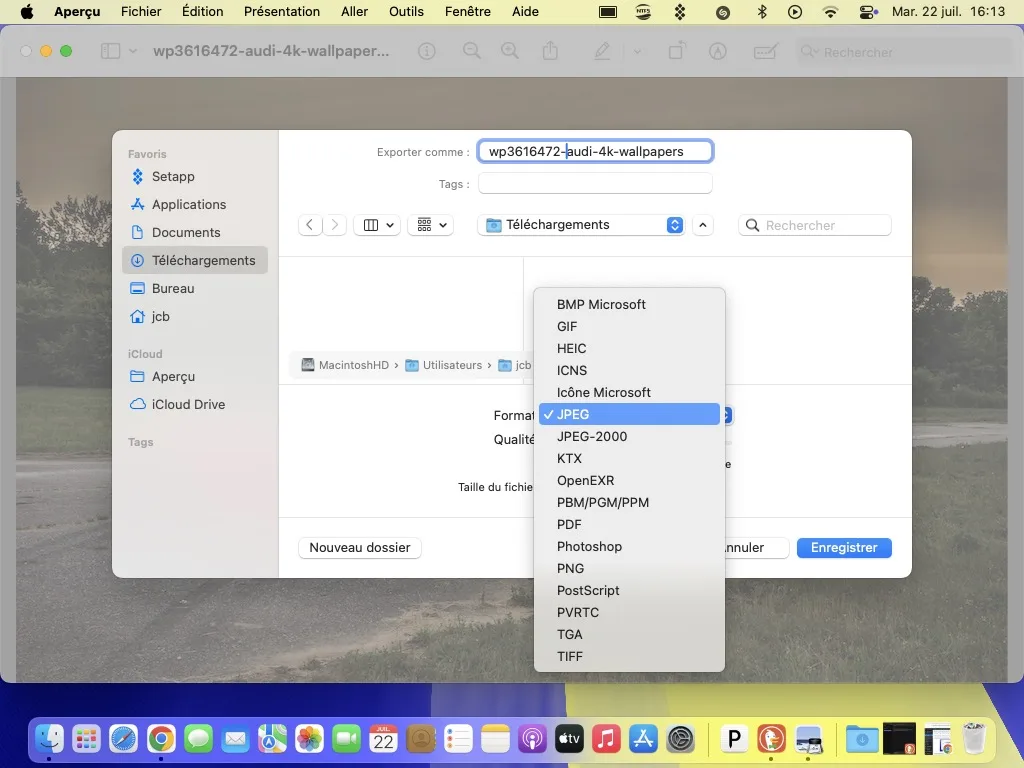Viewport: 1024px width, 768px height.
Task: Launch Safari from the Dock
Action: pyautogui.click(x=123, y=739)
